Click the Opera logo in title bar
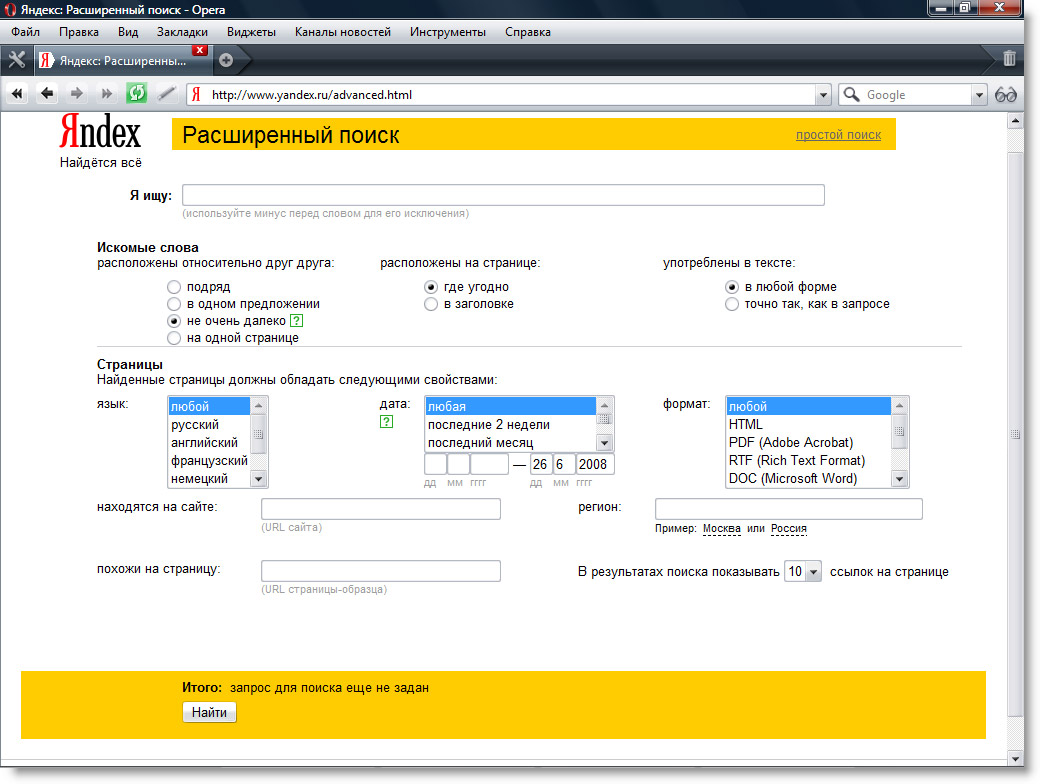Screen dimensions: 1040x784 10,10
